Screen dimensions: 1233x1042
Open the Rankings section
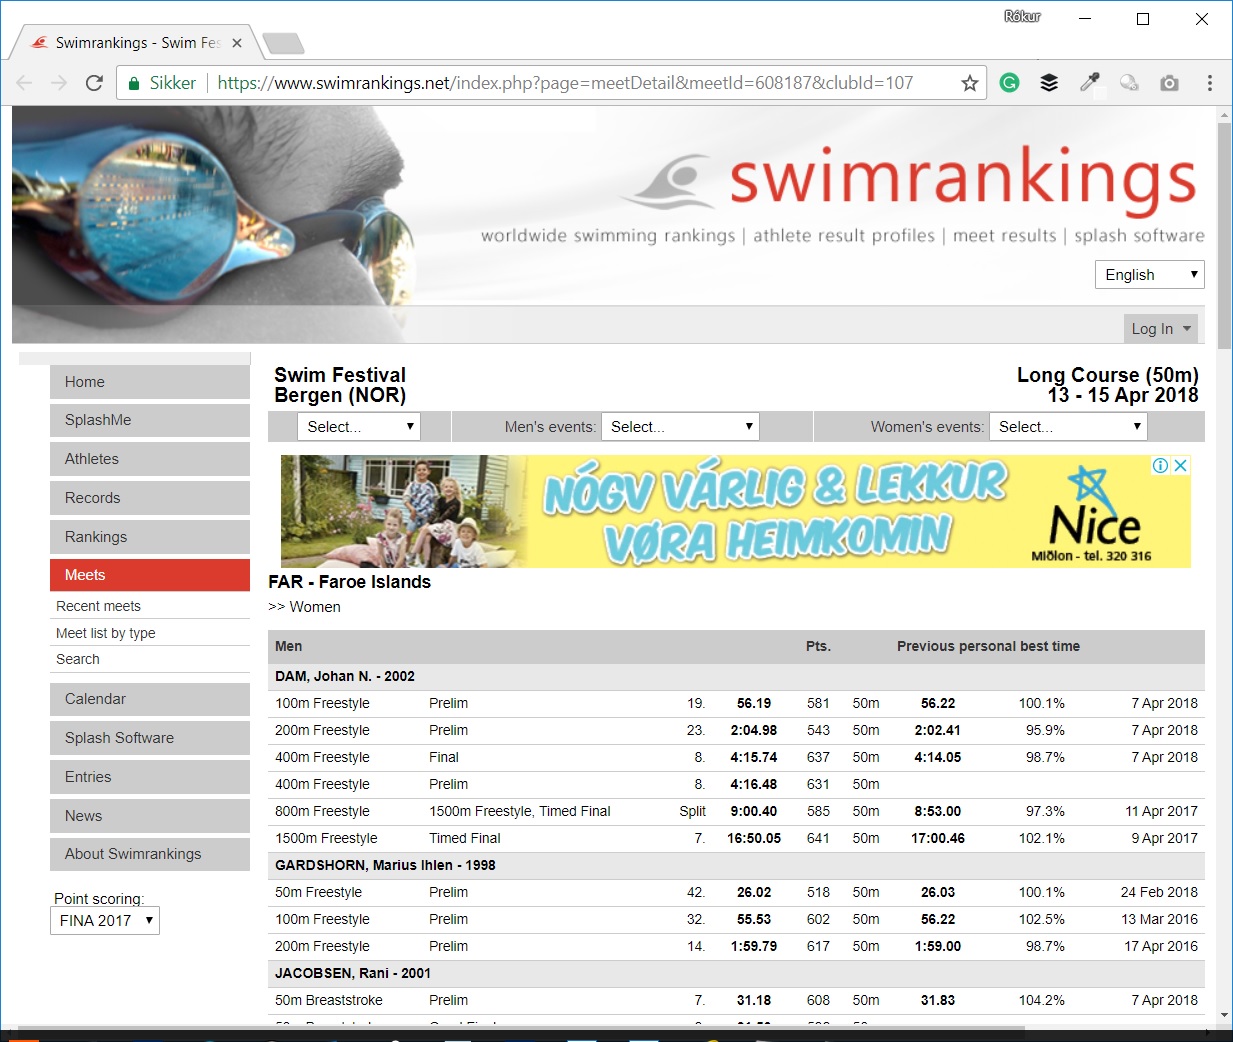click(150, 537)
